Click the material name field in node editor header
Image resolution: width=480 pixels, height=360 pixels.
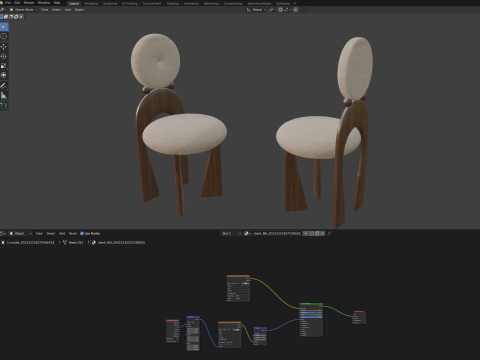[277, 234]
